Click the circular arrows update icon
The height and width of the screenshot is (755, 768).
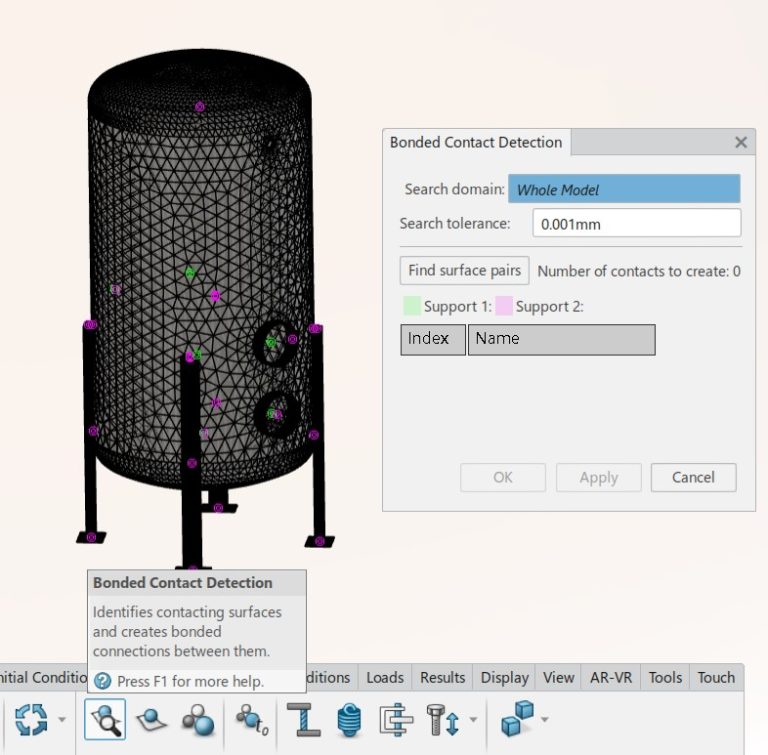click(31, 719)
